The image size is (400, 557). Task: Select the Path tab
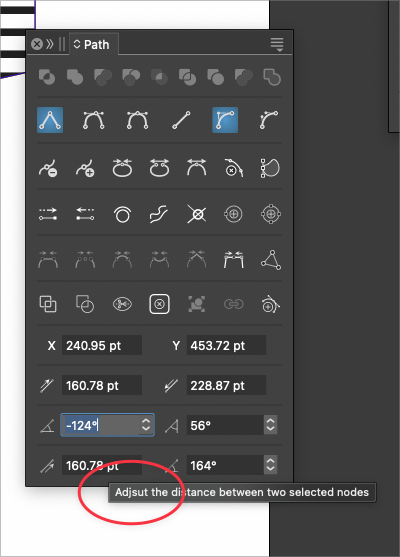click(92, 45)
